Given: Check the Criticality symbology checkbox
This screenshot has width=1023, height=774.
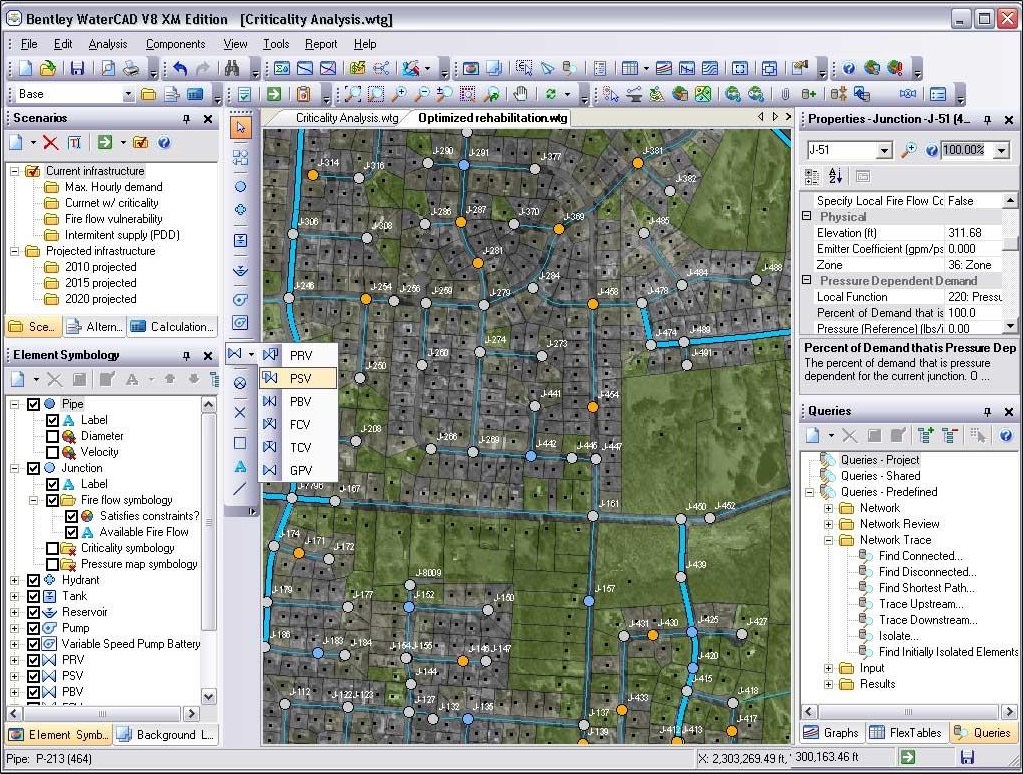Looking at the screenshot, I should tap(53, 548).
